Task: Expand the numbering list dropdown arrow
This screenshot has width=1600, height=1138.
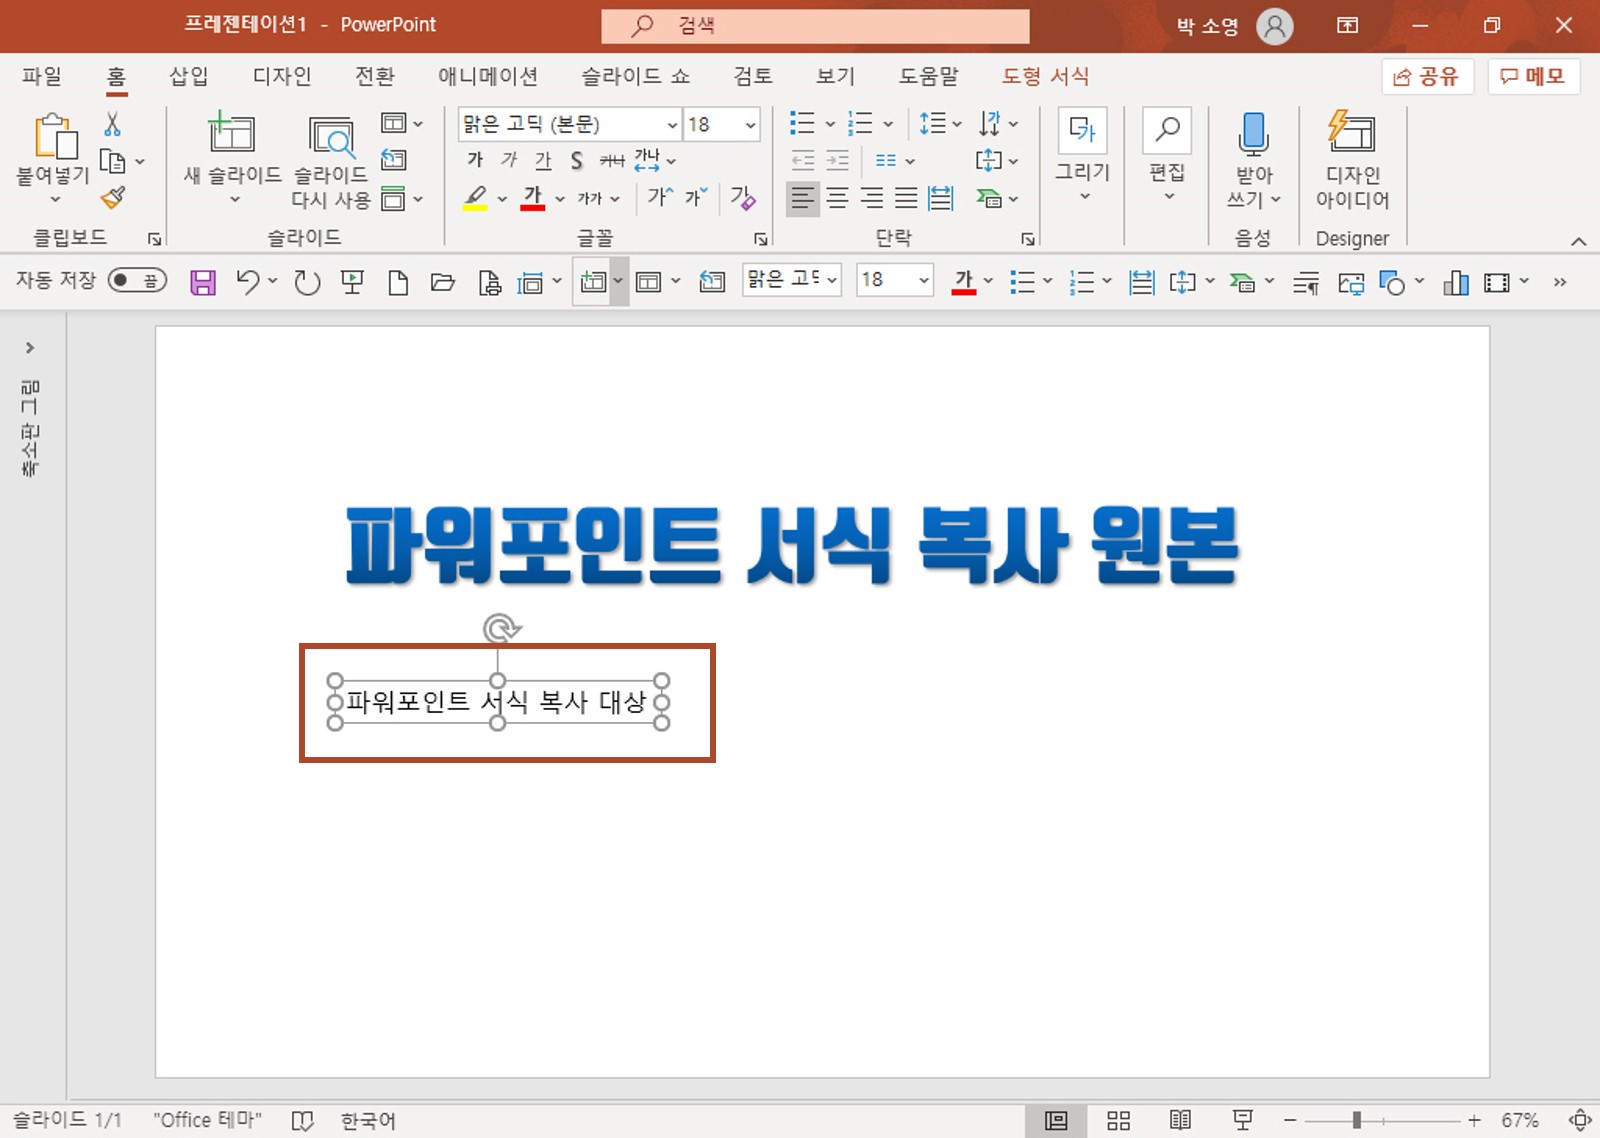Action: click(888, 125)
